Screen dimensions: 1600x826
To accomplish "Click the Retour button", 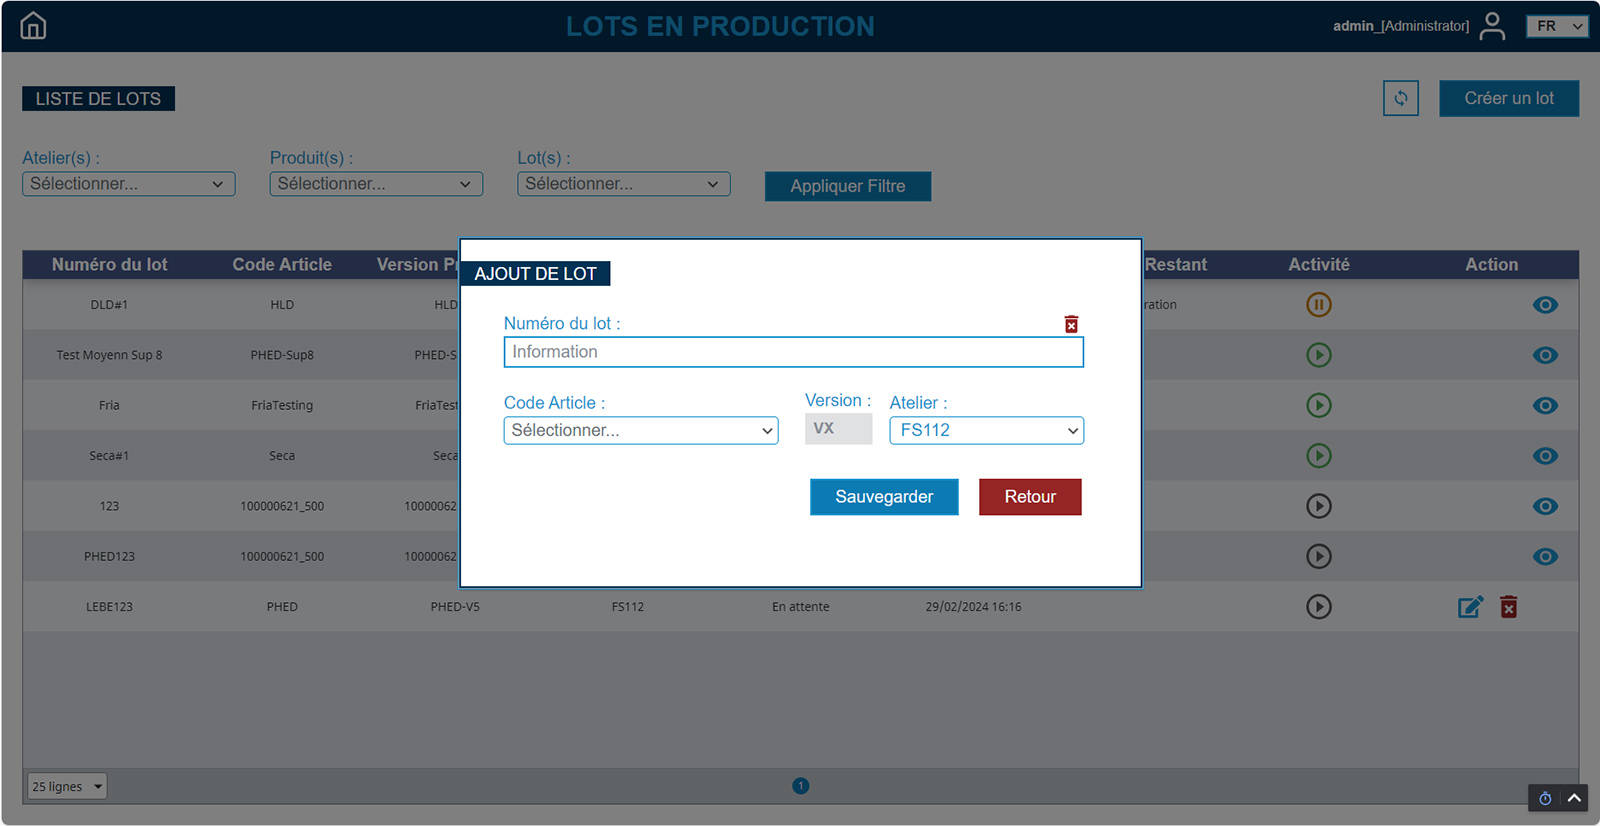I will pos(1030,497).
